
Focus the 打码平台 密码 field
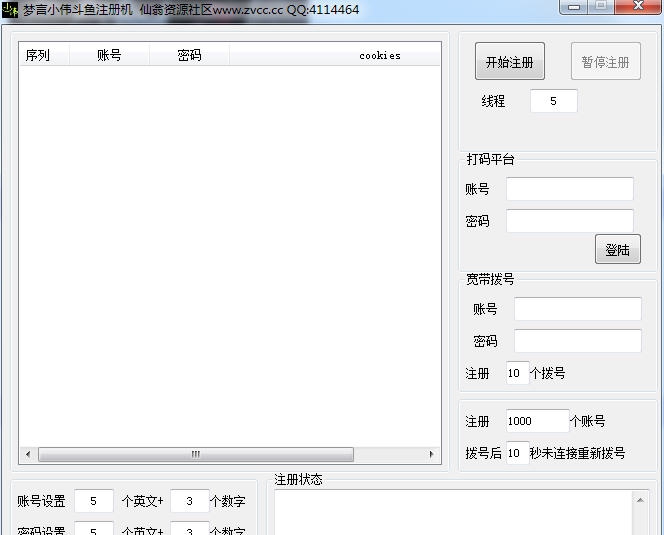click(x=570, y=221)
